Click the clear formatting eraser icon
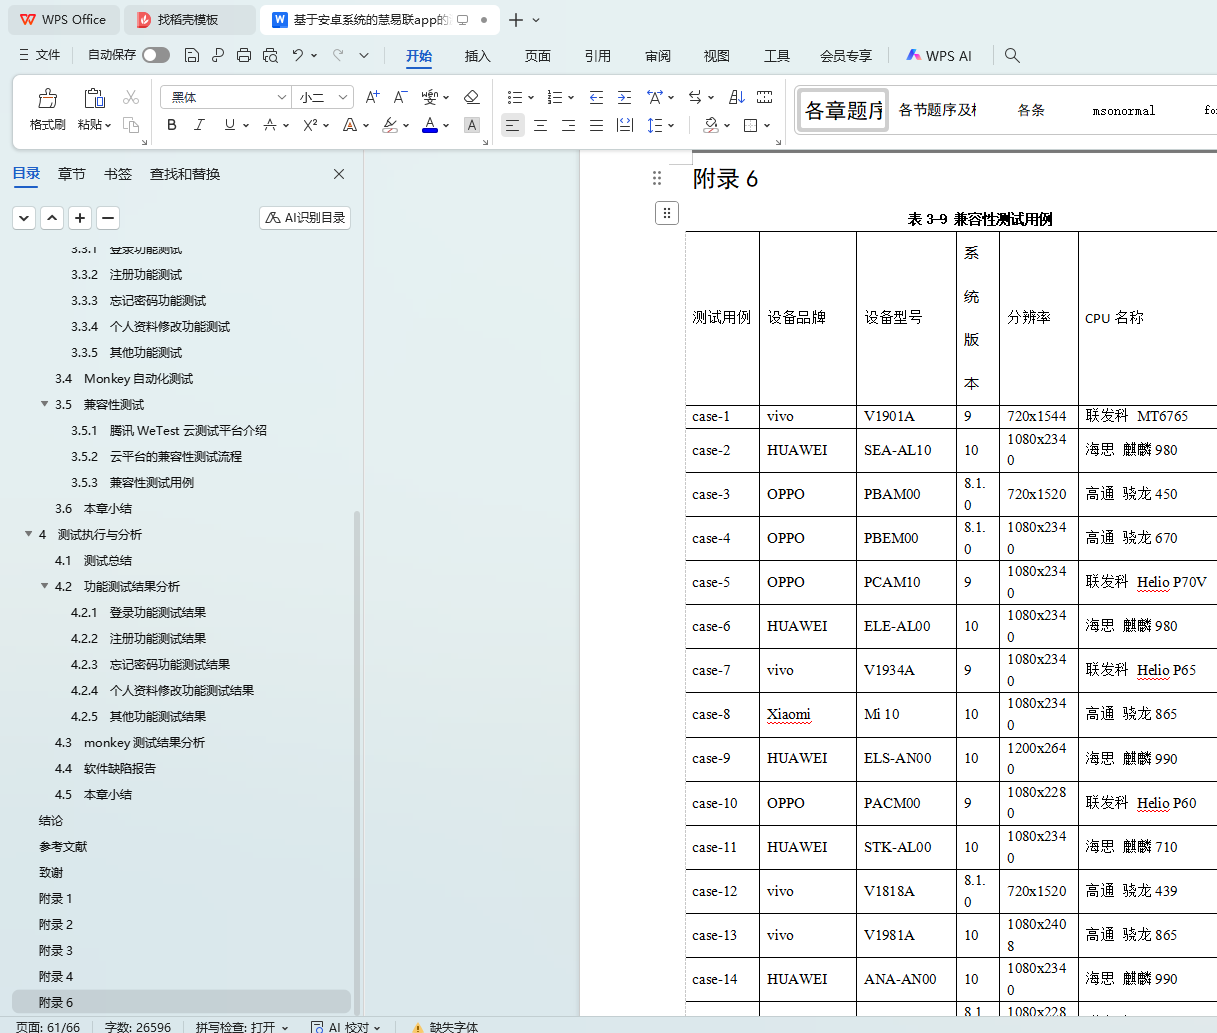Screen dimensions: 1217x1033 [472, 97]
